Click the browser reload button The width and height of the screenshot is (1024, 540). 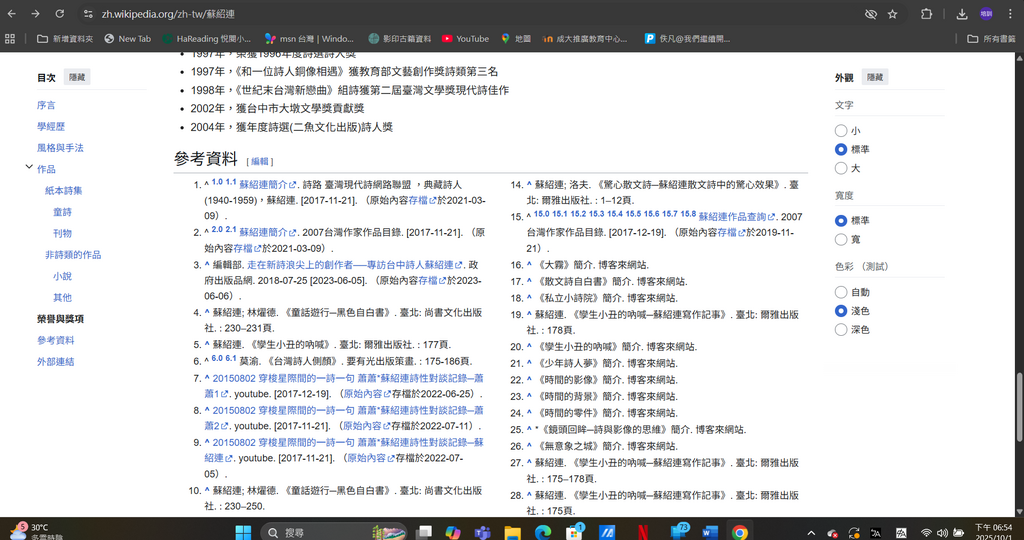pos(60,14)
